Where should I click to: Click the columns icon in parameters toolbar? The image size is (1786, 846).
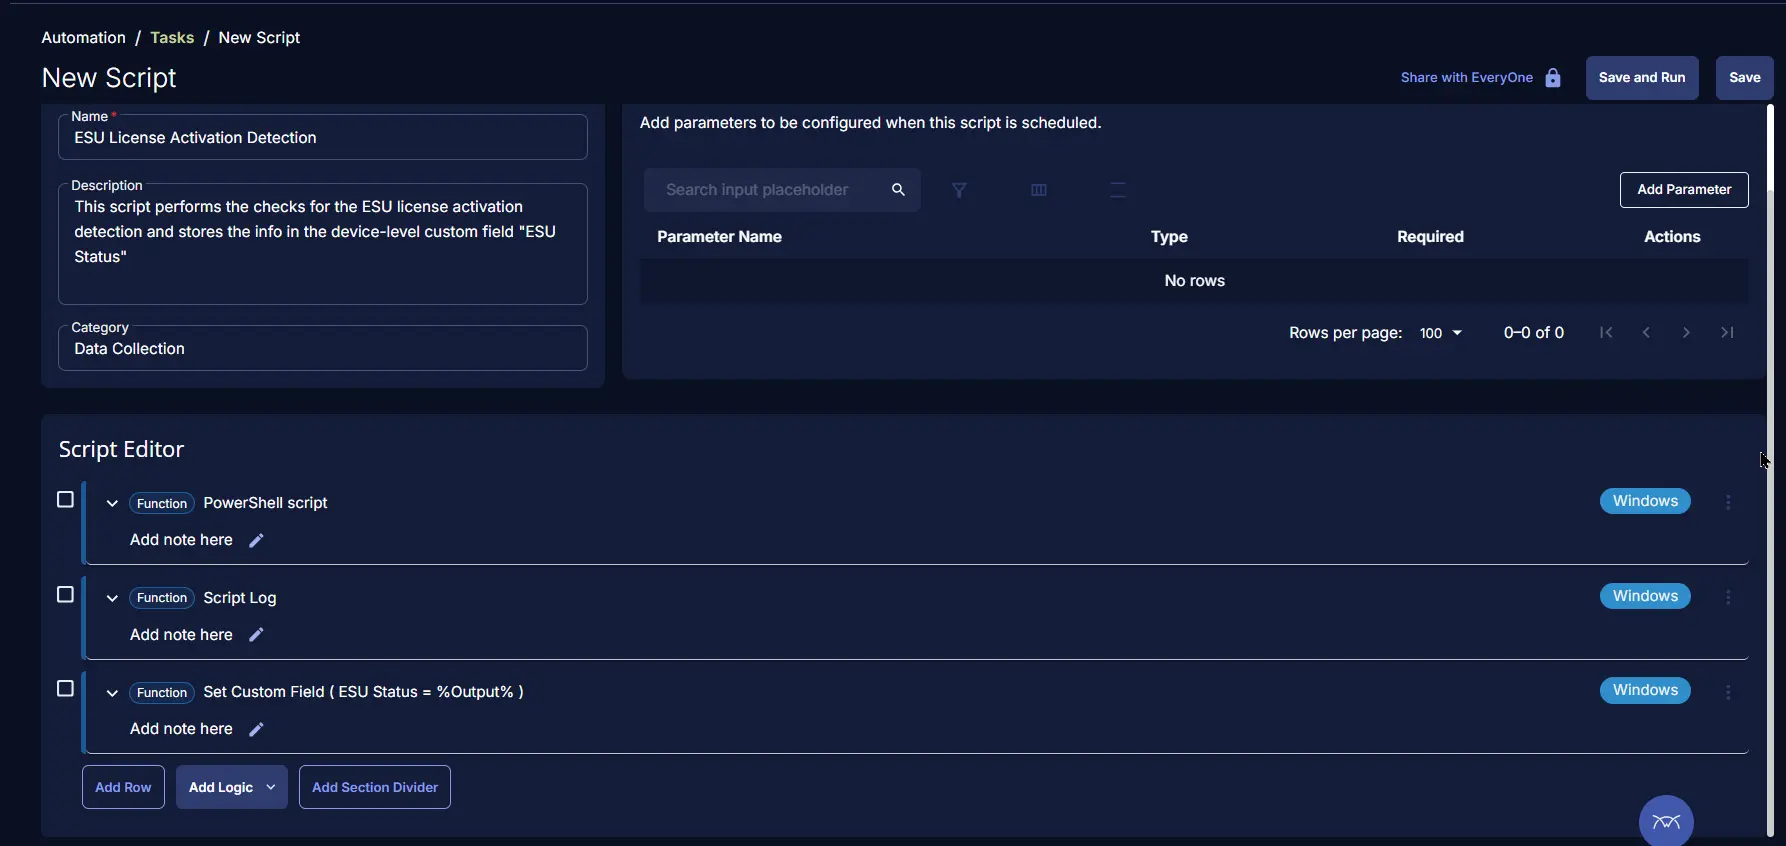click(x=1038, y=190)
